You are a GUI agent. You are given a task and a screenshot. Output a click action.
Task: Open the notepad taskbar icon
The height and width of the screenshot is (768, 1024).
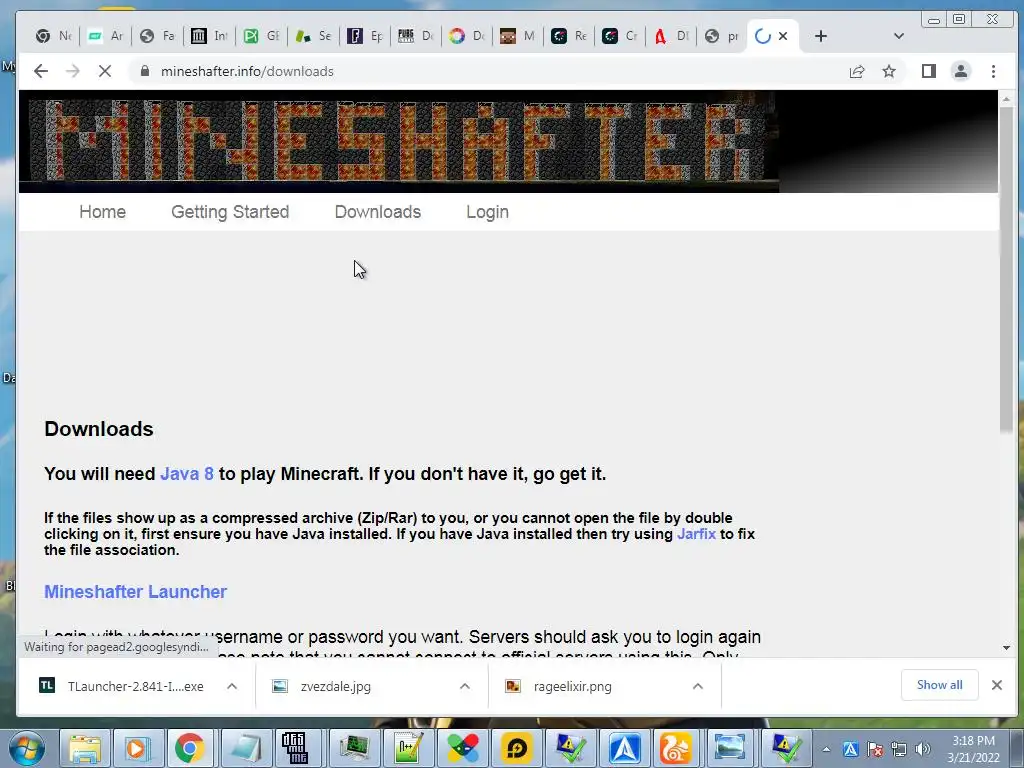click(244, 748)
